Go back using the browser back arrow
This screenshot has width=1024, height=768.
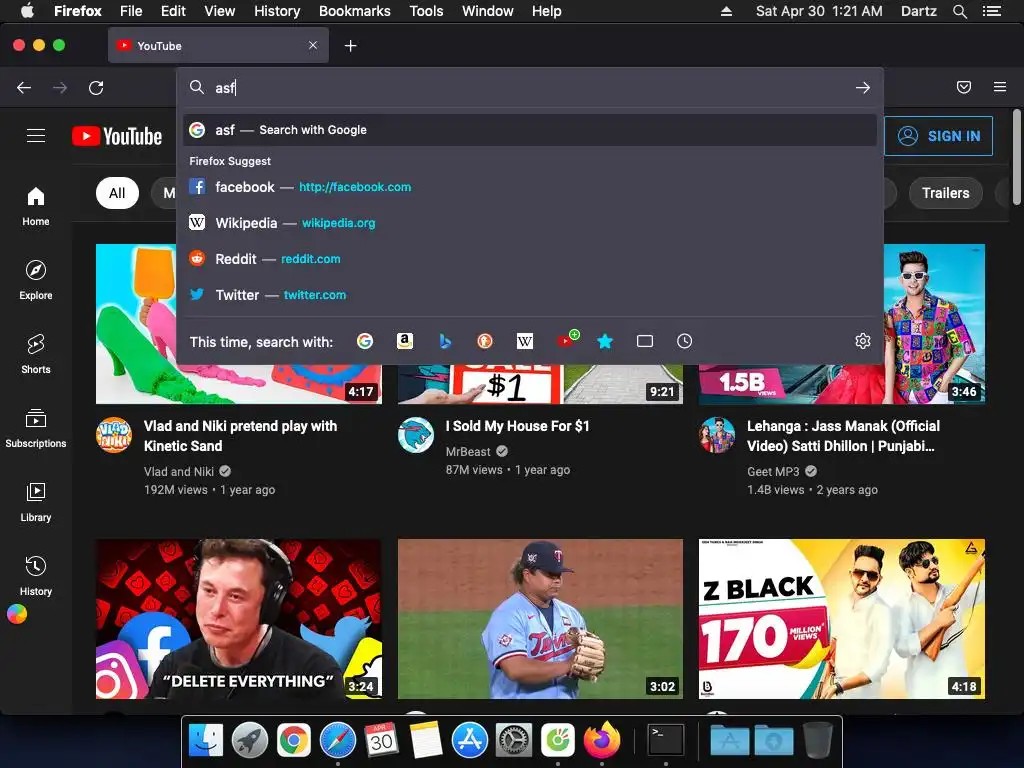click(x=24, y=88)
